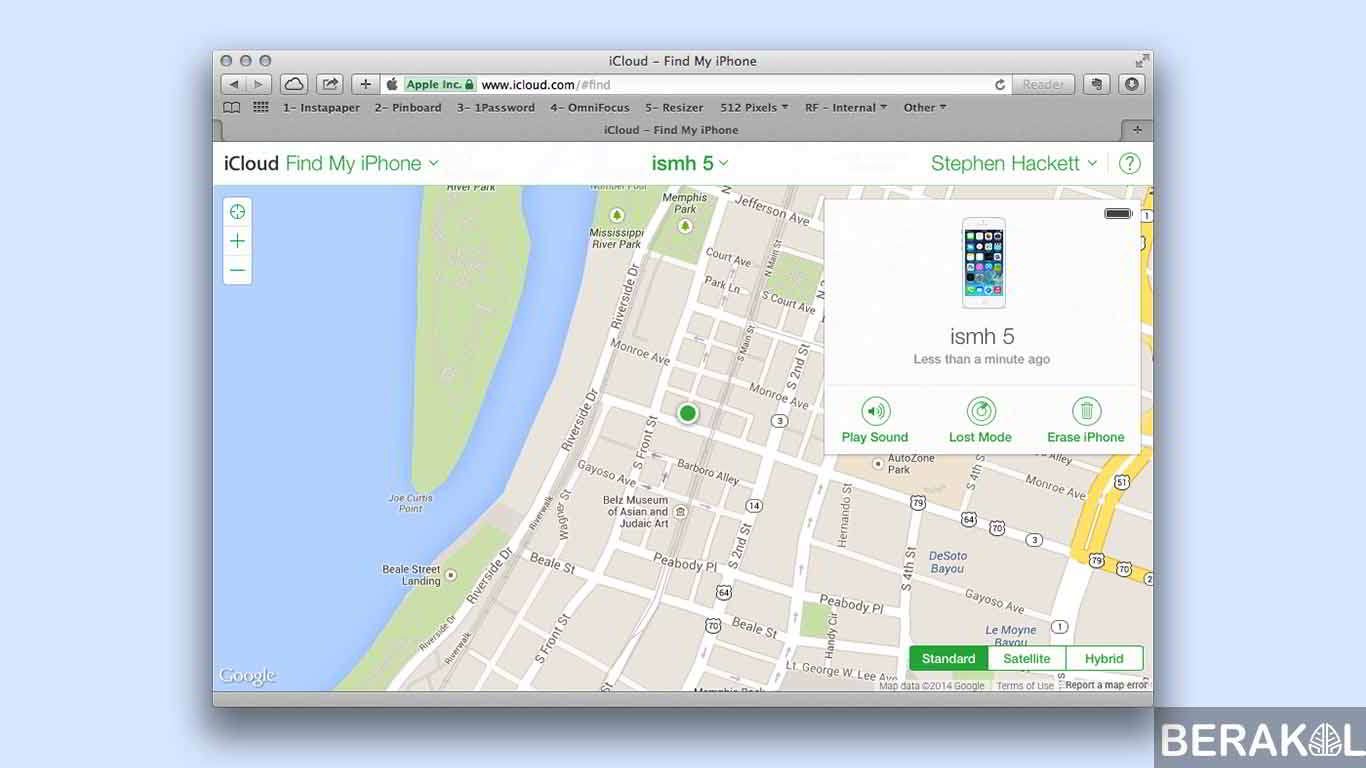Image resolution: width=1366 pixels, height=768 pixels.
Task: Open Instapaper bookmark
Action: click(321, 108)
